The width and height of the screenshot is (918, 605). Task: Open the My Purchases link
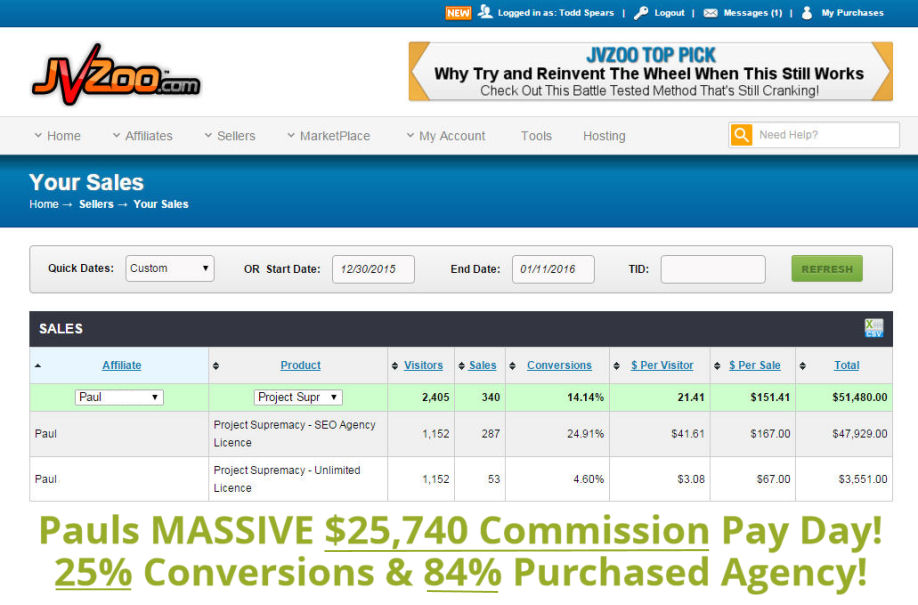[852, 13]
